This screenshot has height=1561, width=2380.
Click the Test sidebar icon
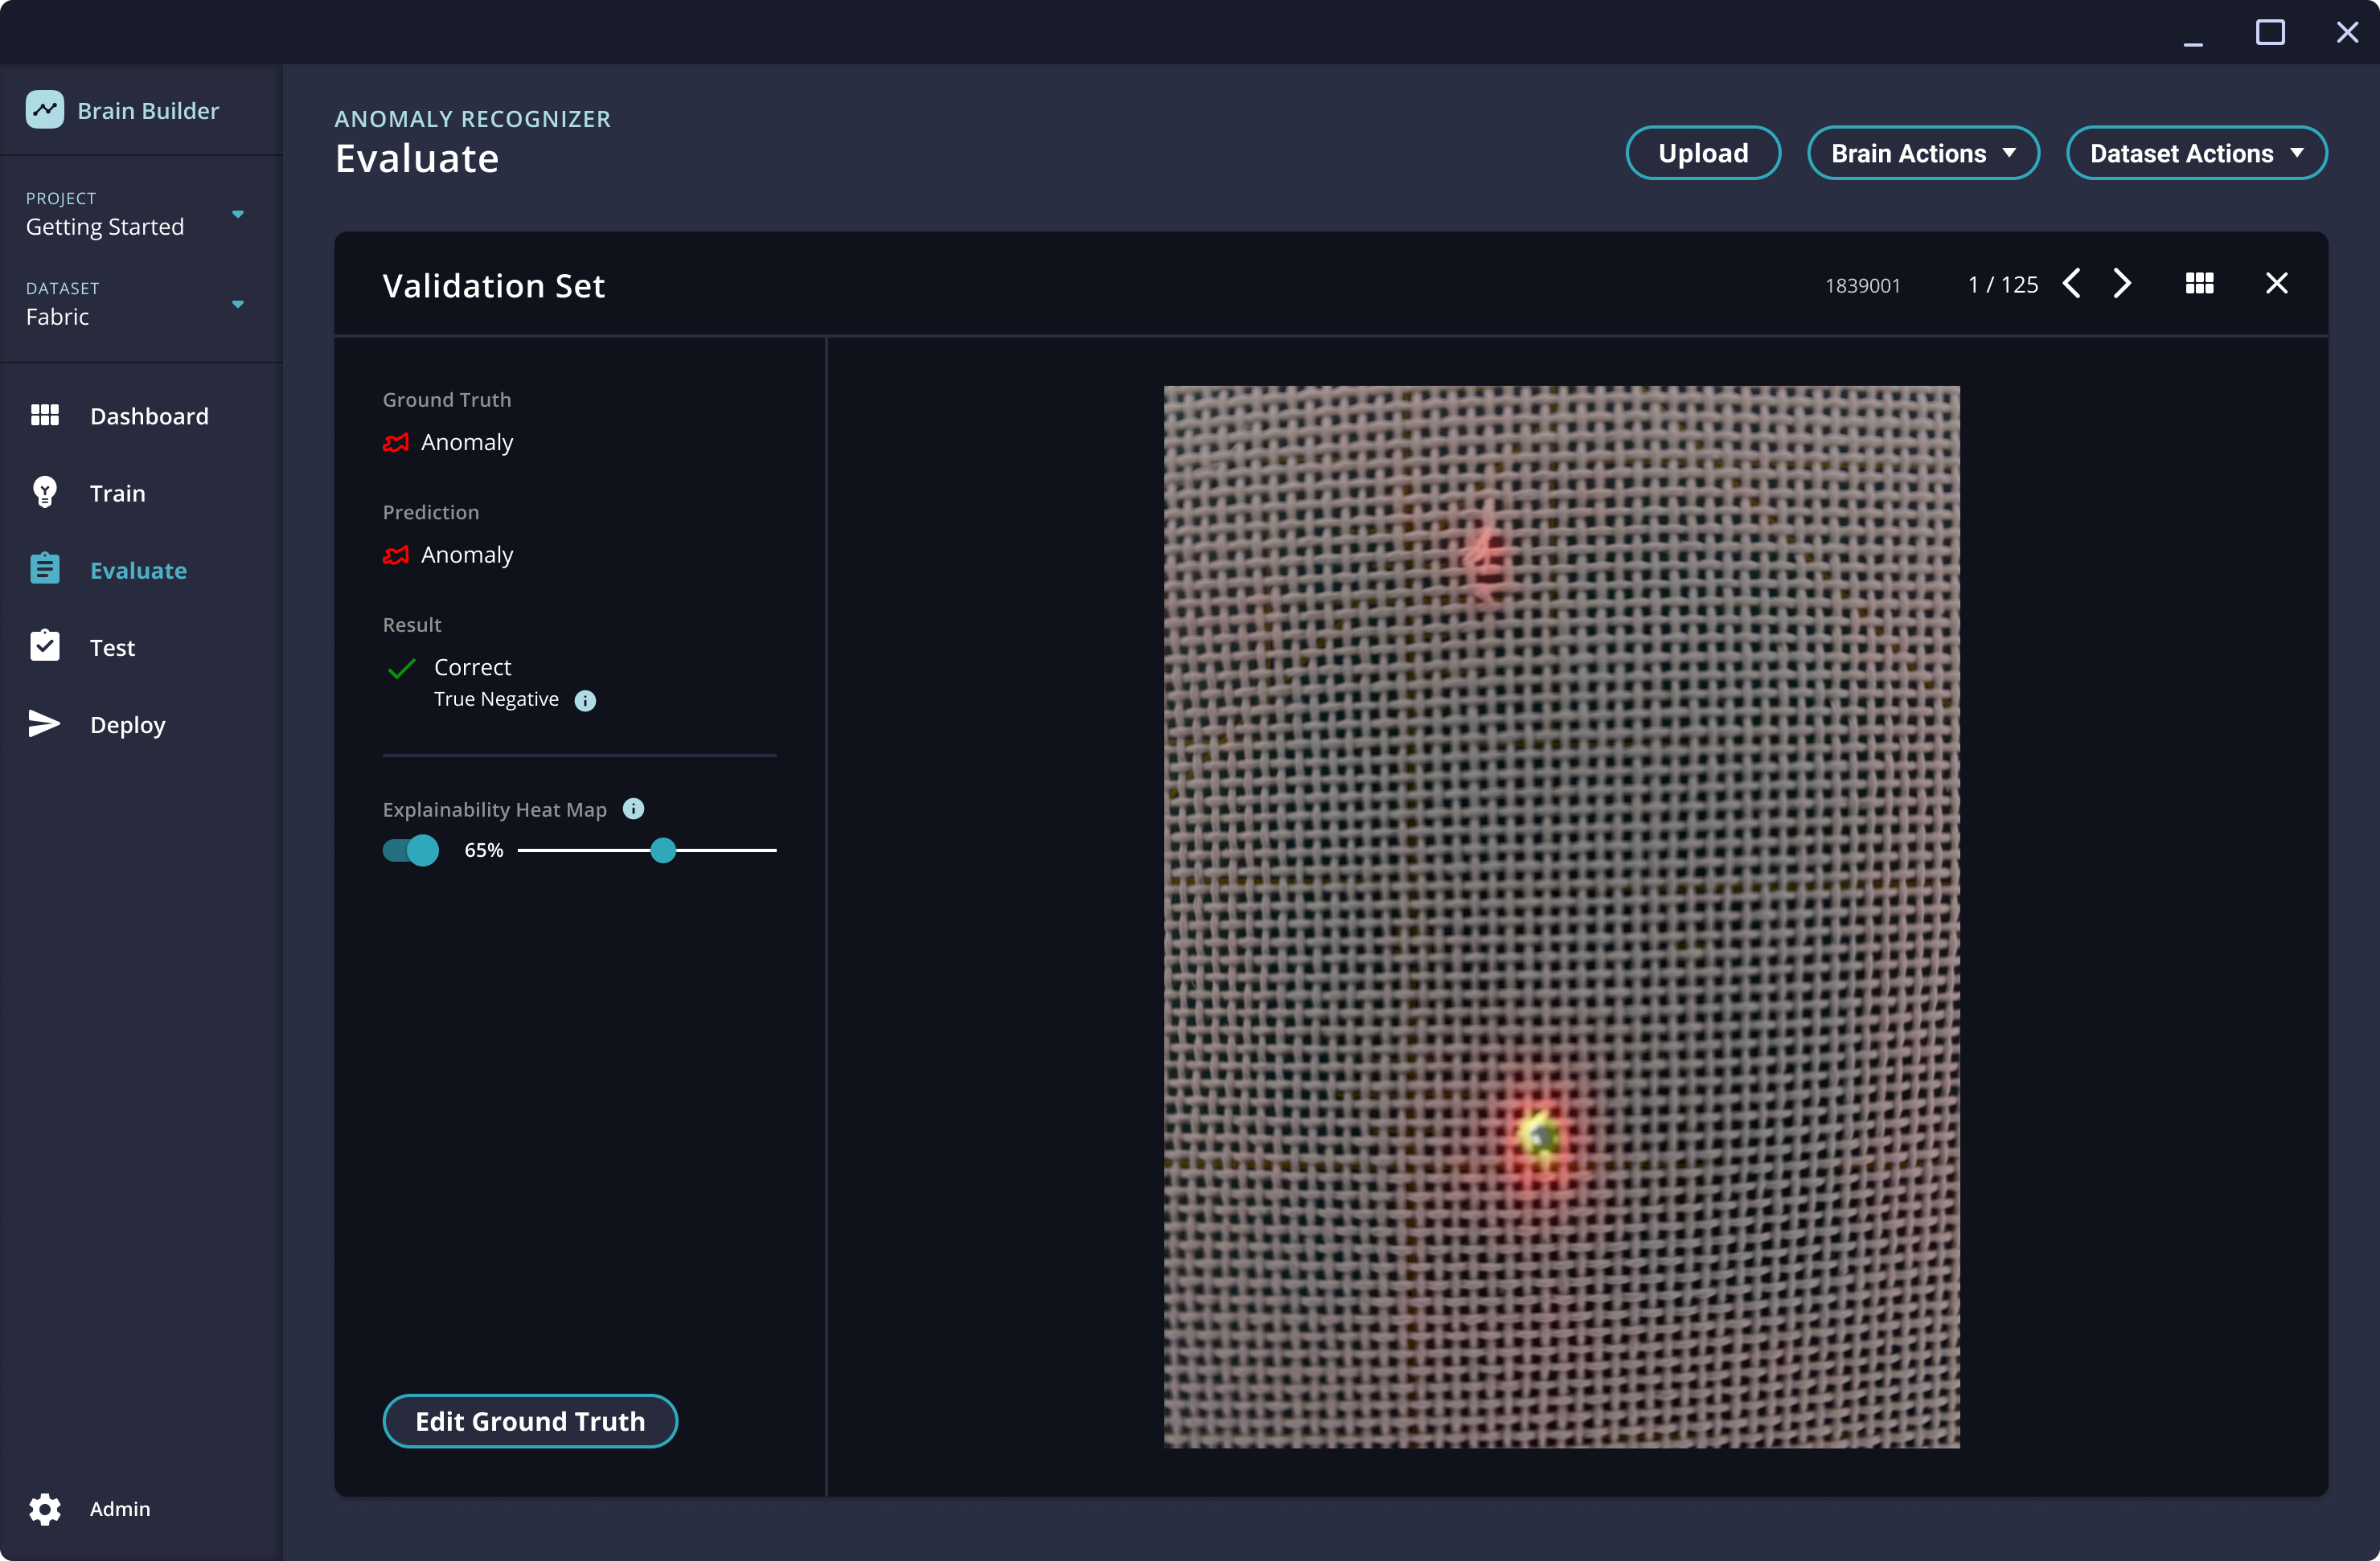43,646
